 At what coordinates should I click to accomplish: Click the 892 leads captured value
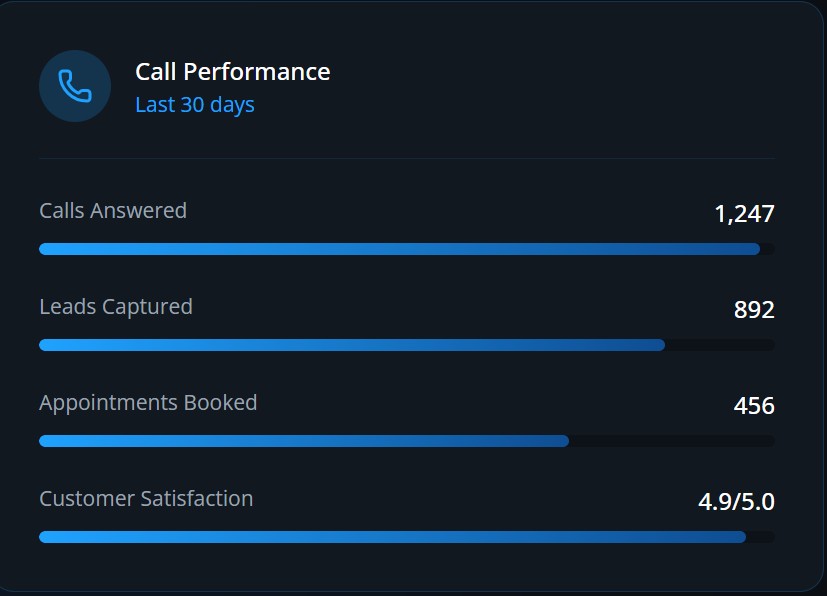pos(754,310)
